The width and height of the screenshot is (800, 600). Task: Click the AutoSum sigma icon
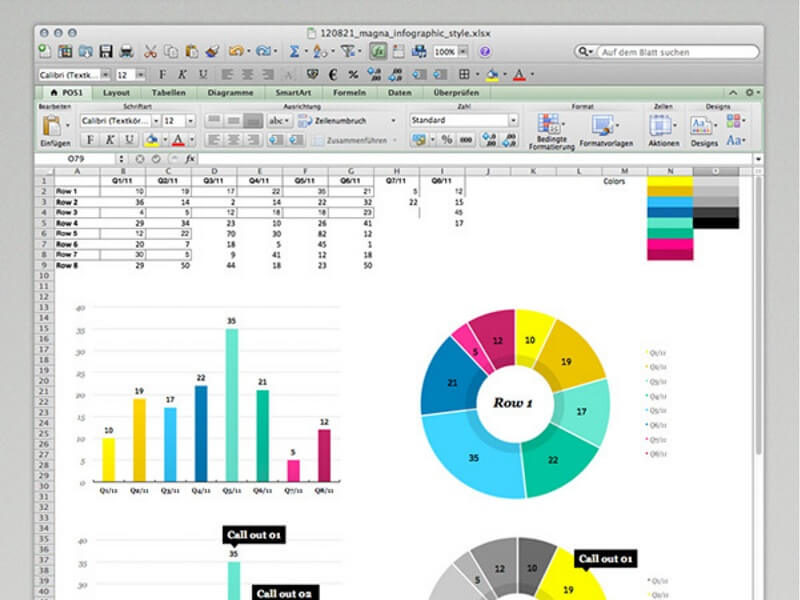coord(294,51)
